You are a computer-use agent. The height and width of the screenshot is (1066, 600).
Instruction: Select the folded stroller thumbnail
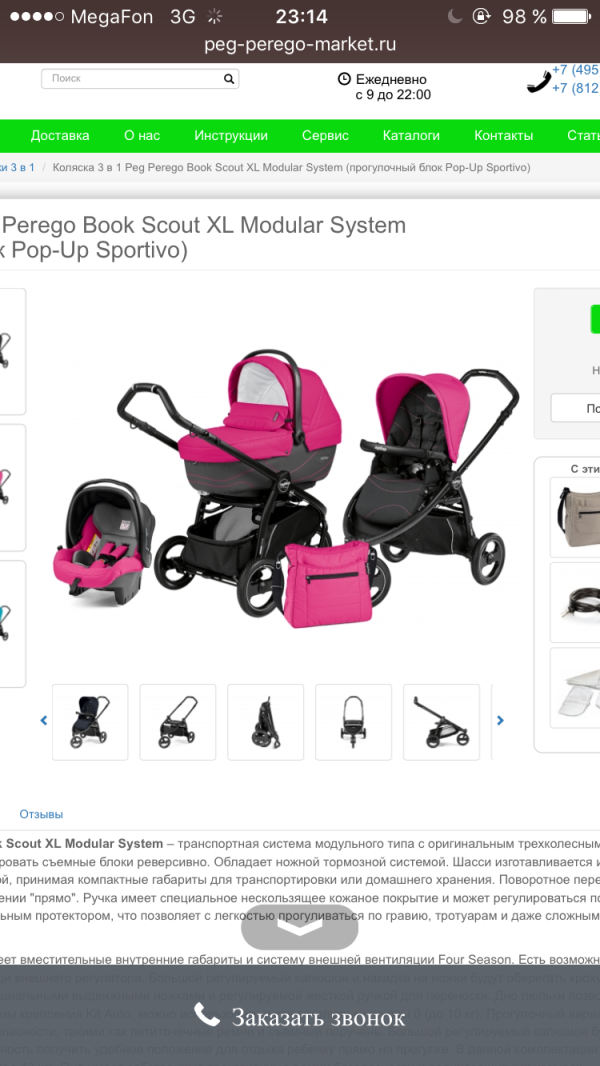point(266,722)
